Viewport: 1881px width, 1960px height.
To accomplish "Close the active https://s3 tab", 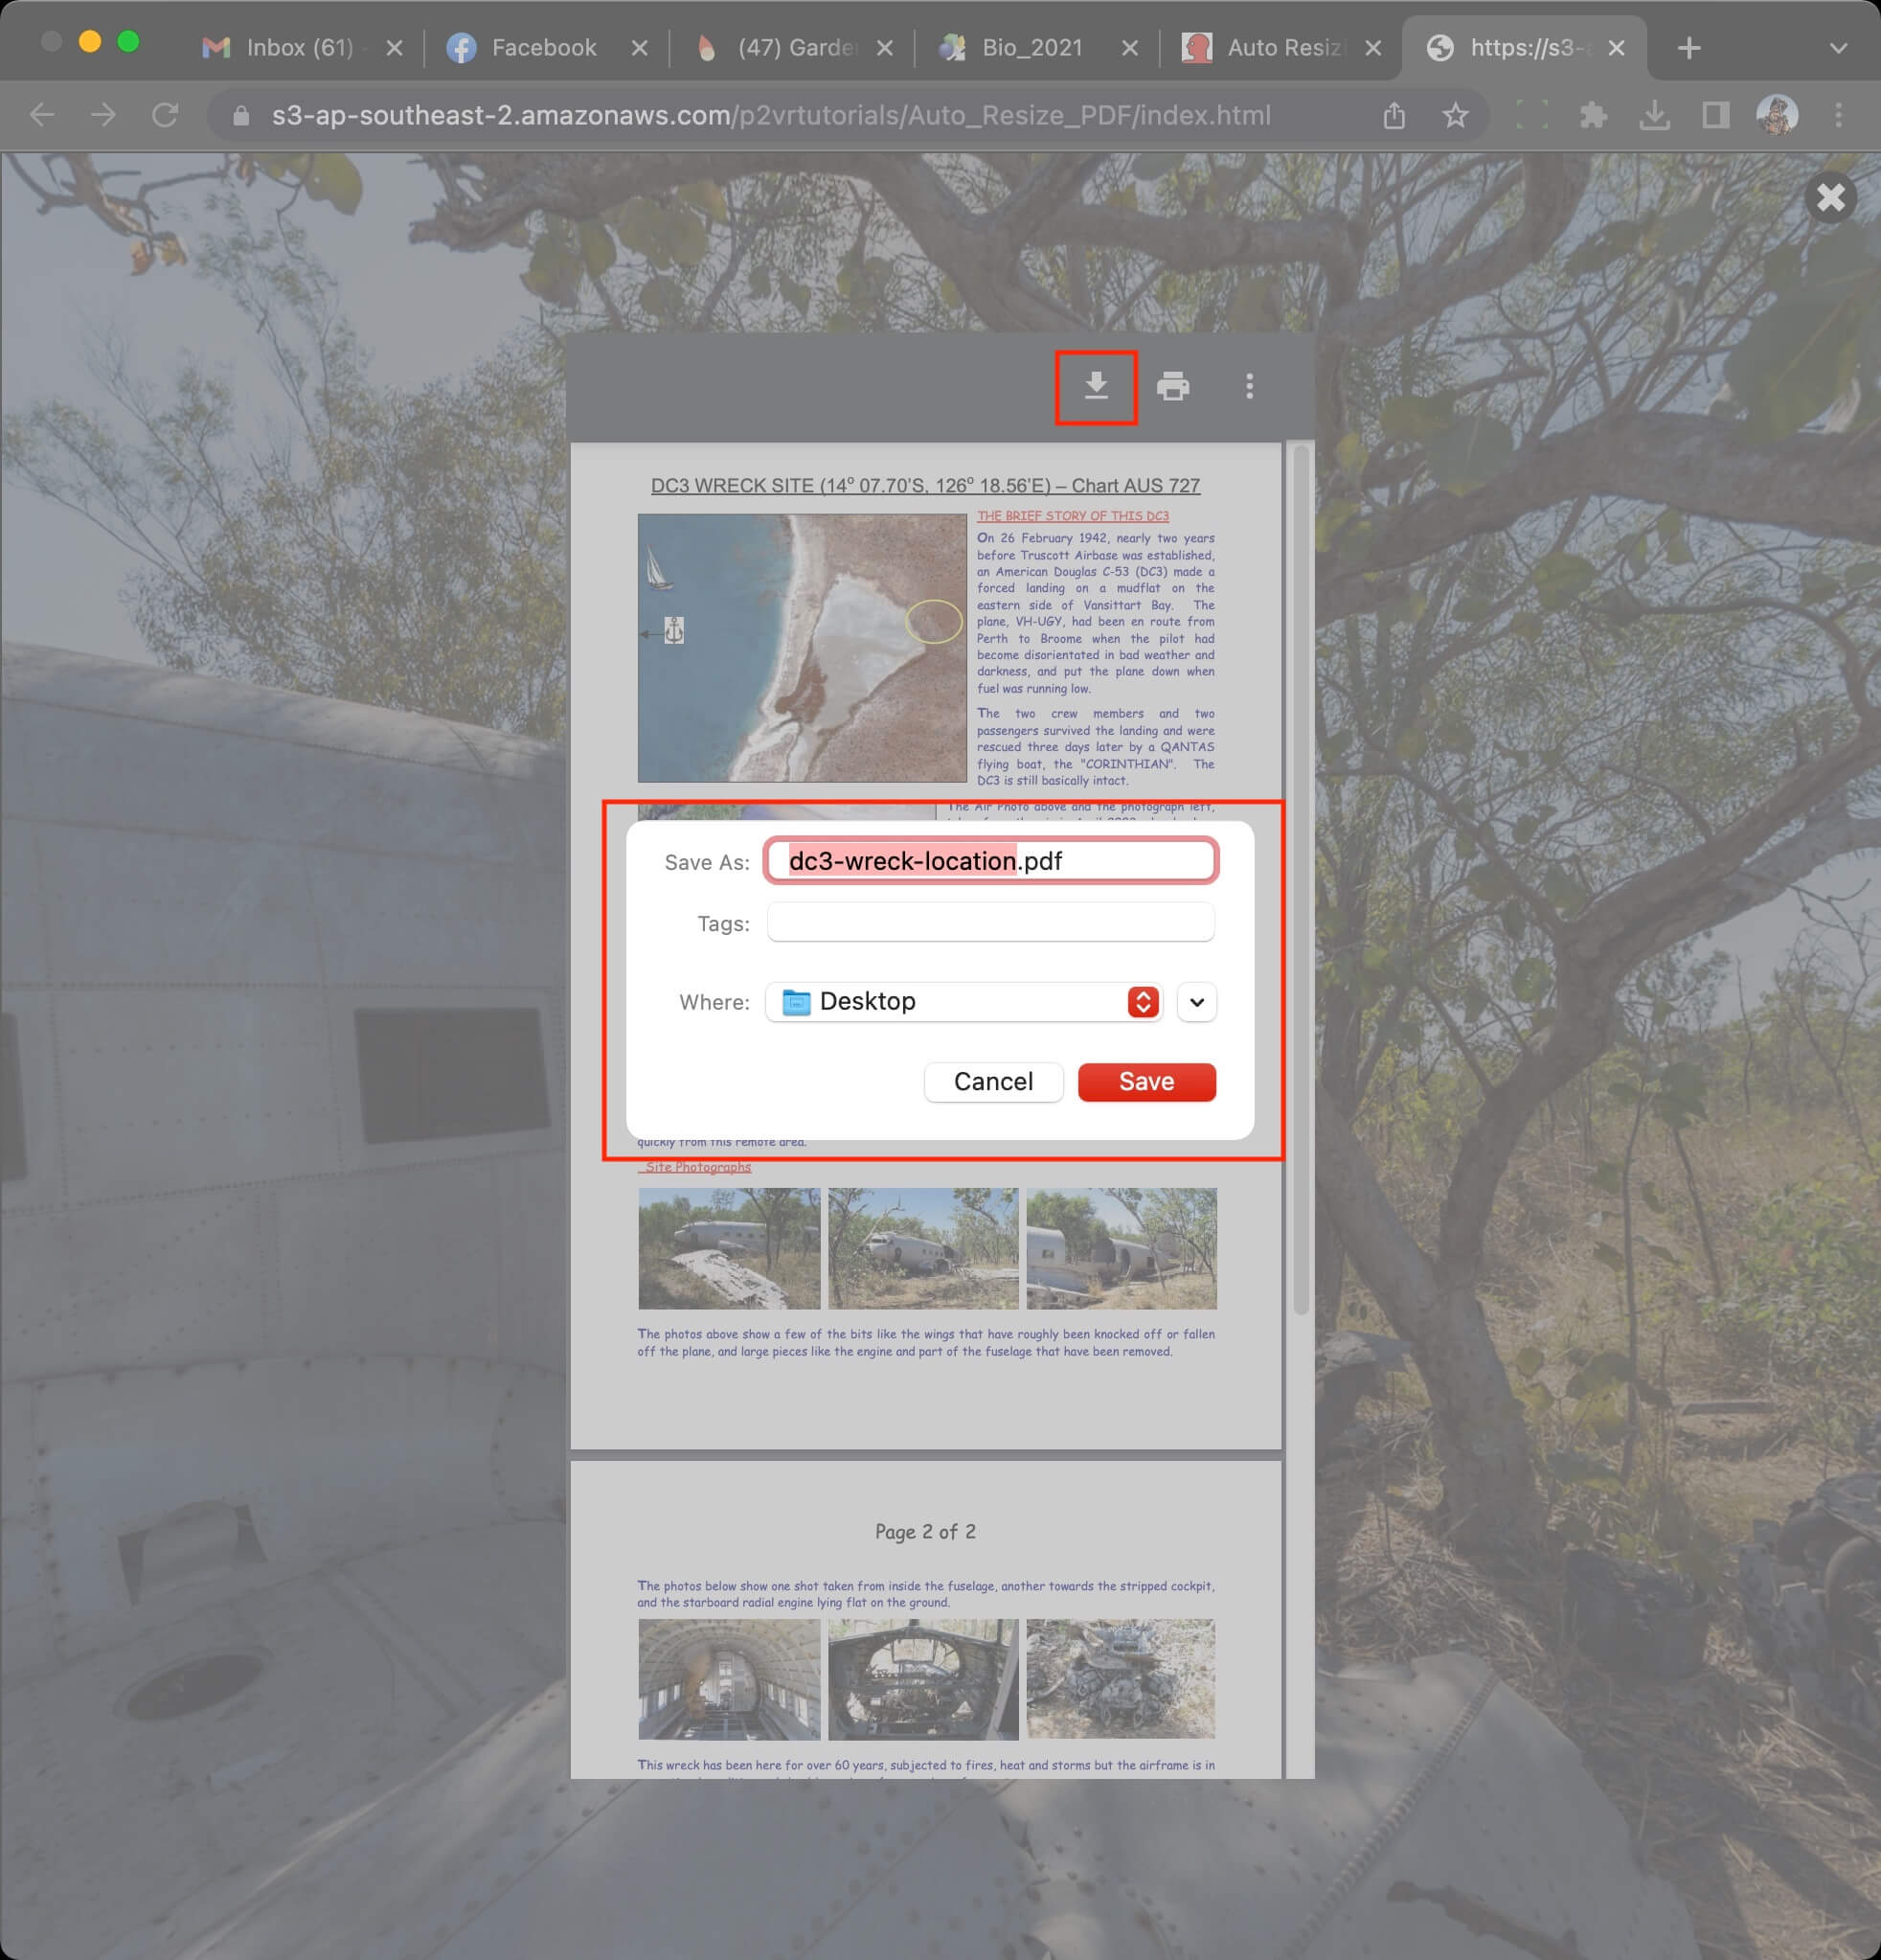I will click(1616, 47).
